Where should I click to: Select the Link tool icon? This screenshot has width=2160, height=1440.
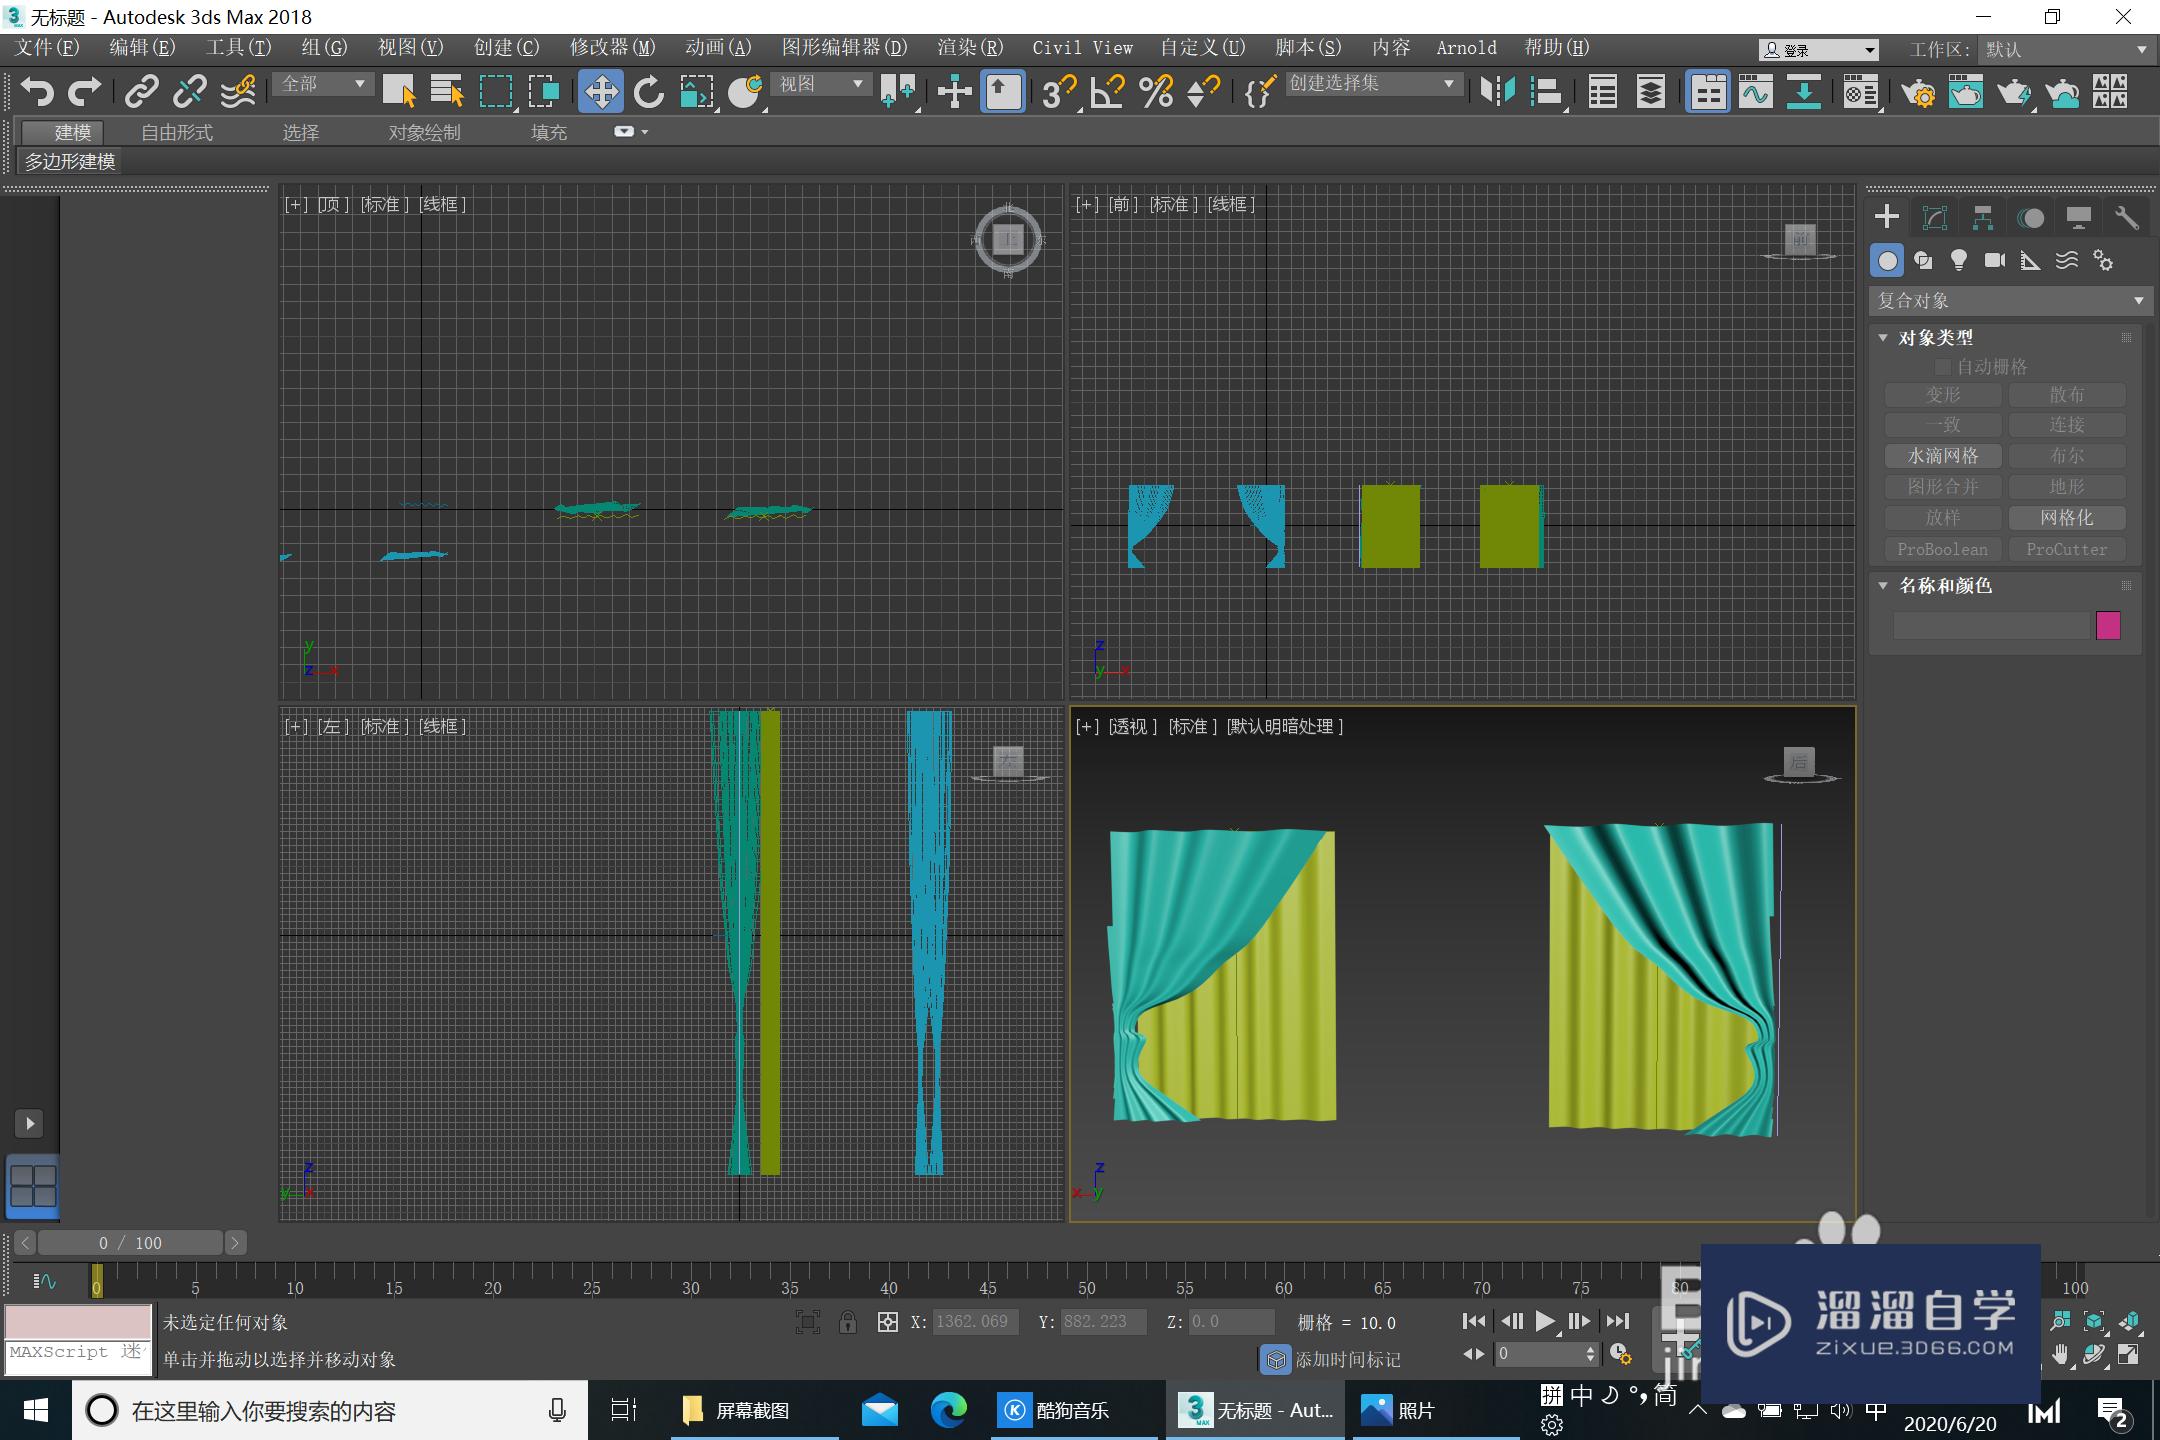pos(142,92)
